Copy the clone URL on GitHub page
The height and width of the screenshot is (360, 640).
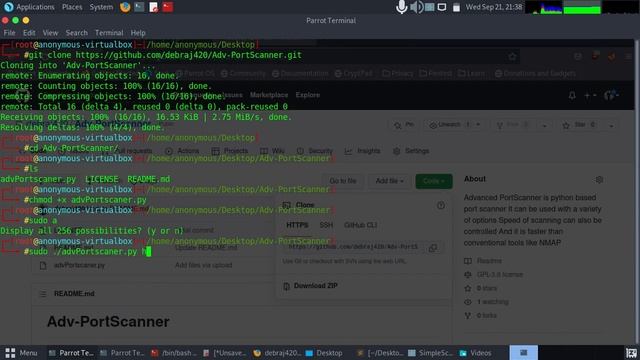coord(433,247)
